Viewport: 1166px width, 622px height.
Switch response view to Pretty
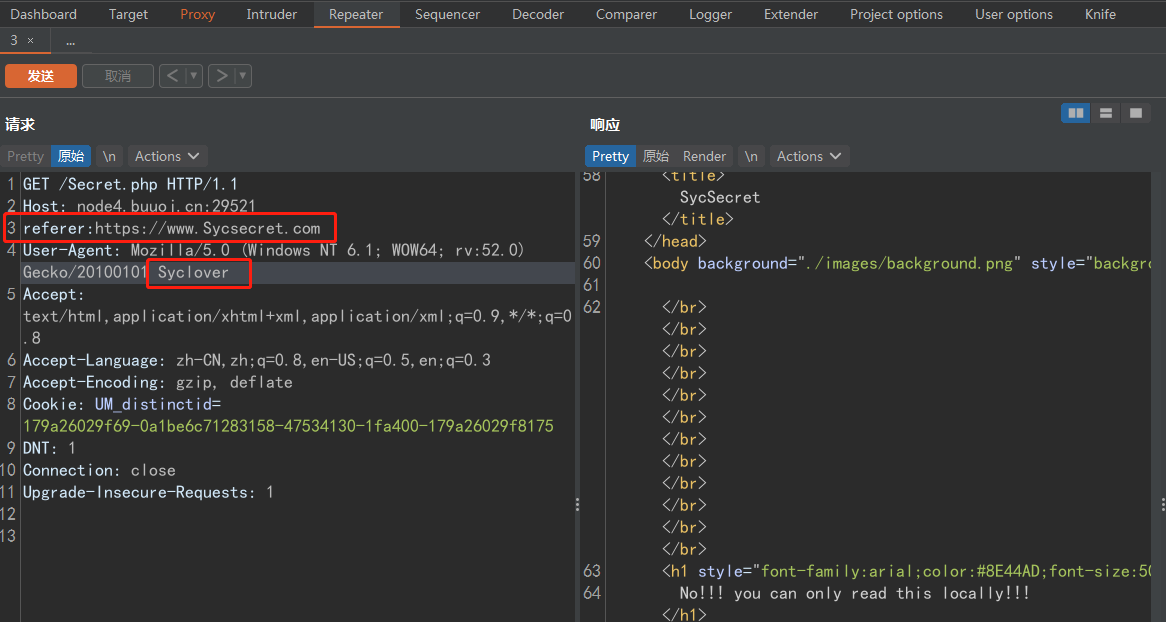[611, 156]
